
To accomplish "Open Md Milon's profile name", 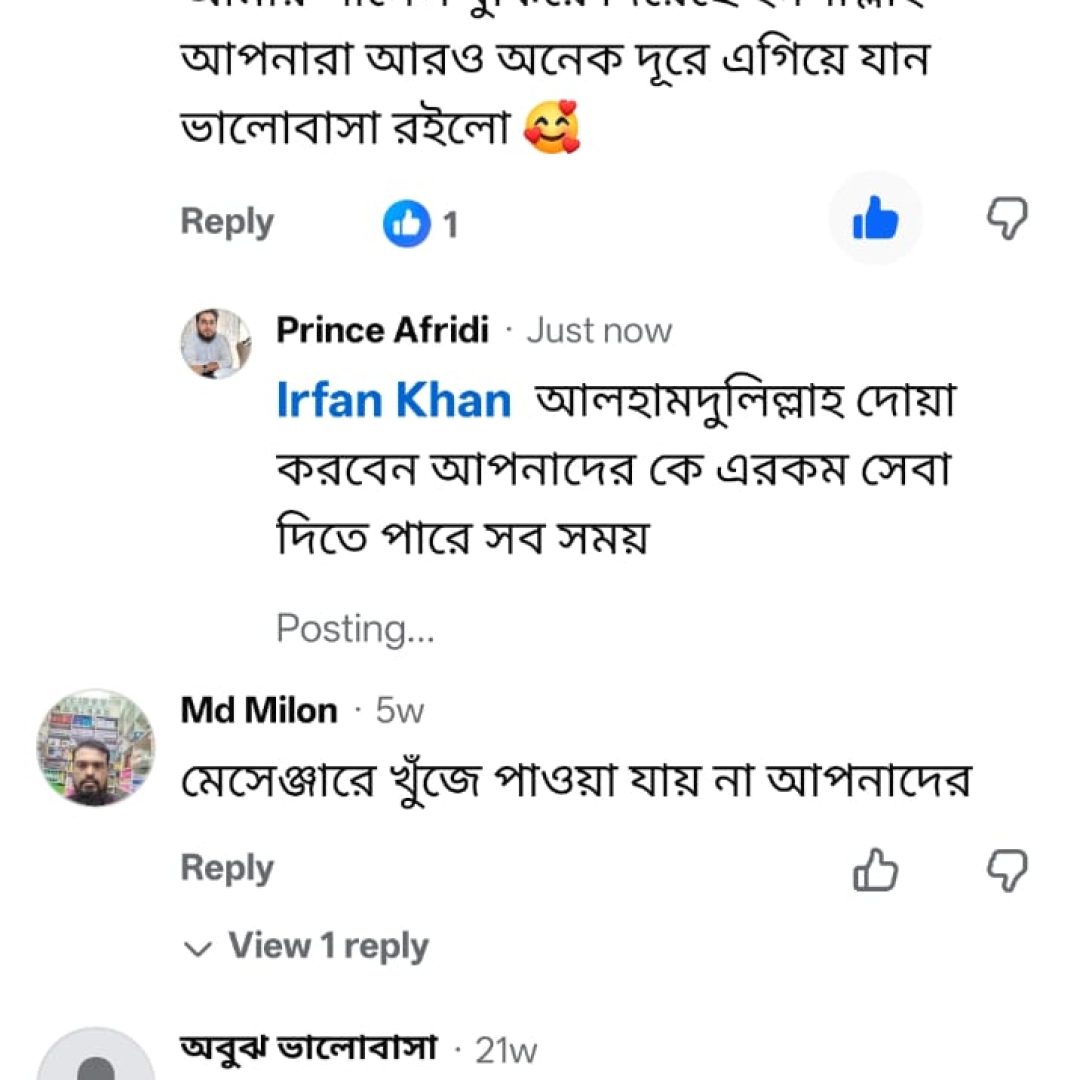I will point(259,710).
